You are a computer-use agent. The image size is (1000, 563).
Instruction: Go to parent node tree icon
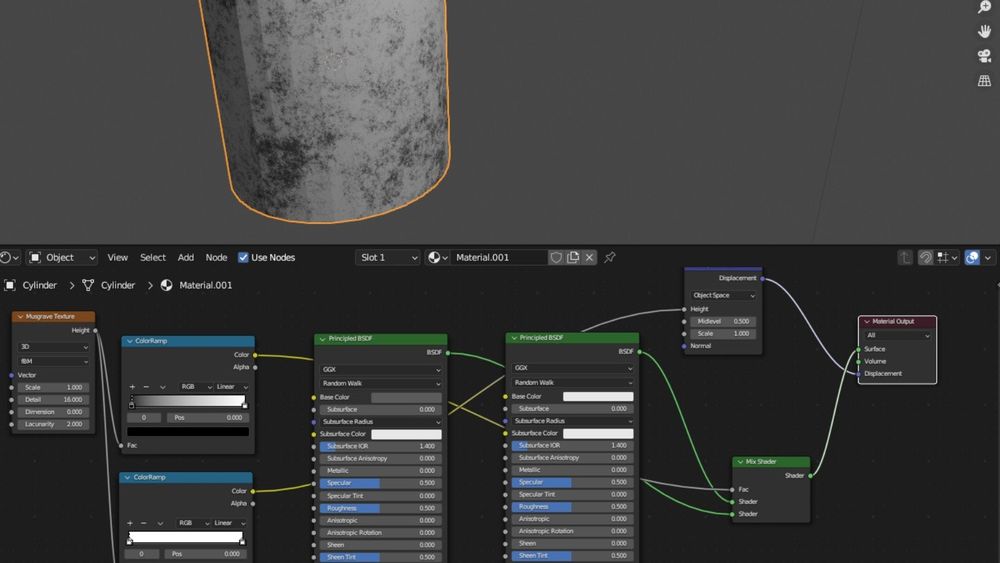pos(905,258)
